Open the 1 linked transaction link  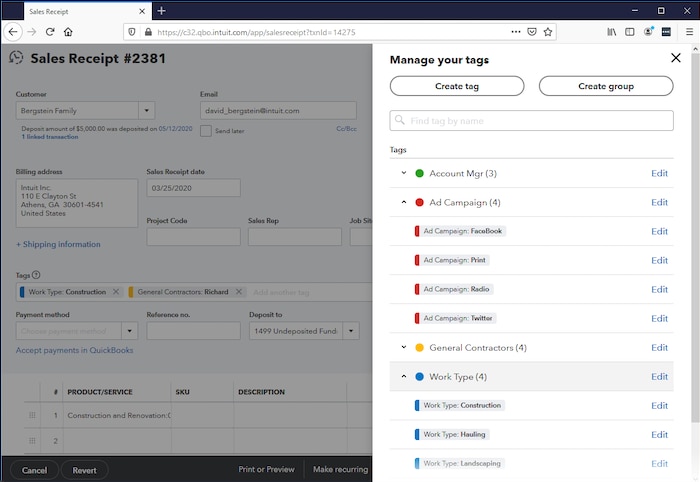[50, 137]
